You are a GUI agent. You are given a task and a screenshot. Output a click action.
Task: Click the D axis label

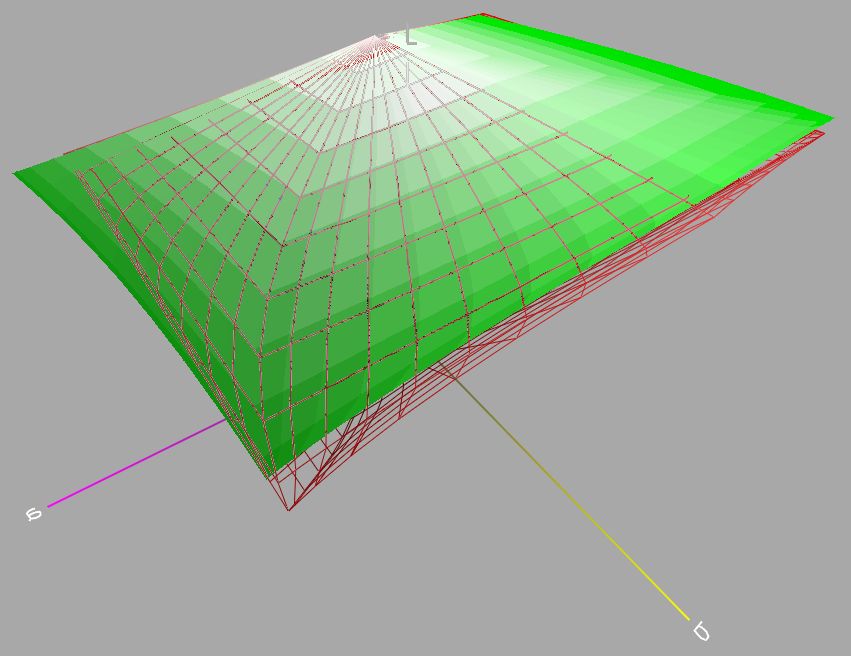(x=701, y=631)
